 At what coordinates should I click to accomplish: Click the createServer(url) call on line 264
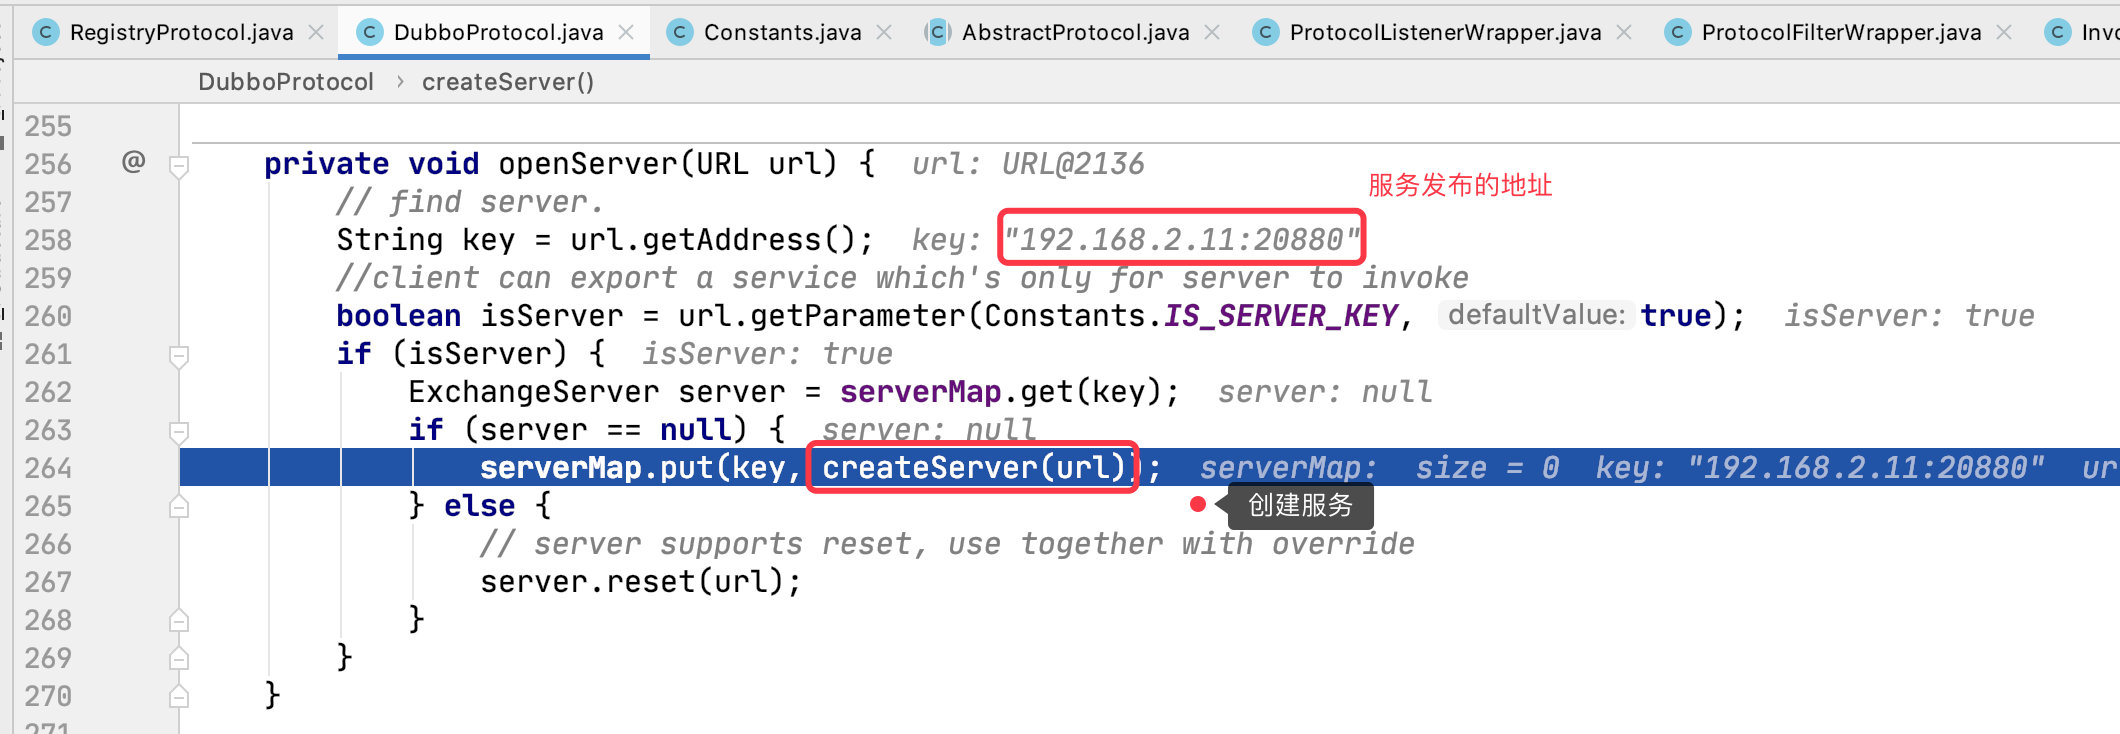coord(974,467)
